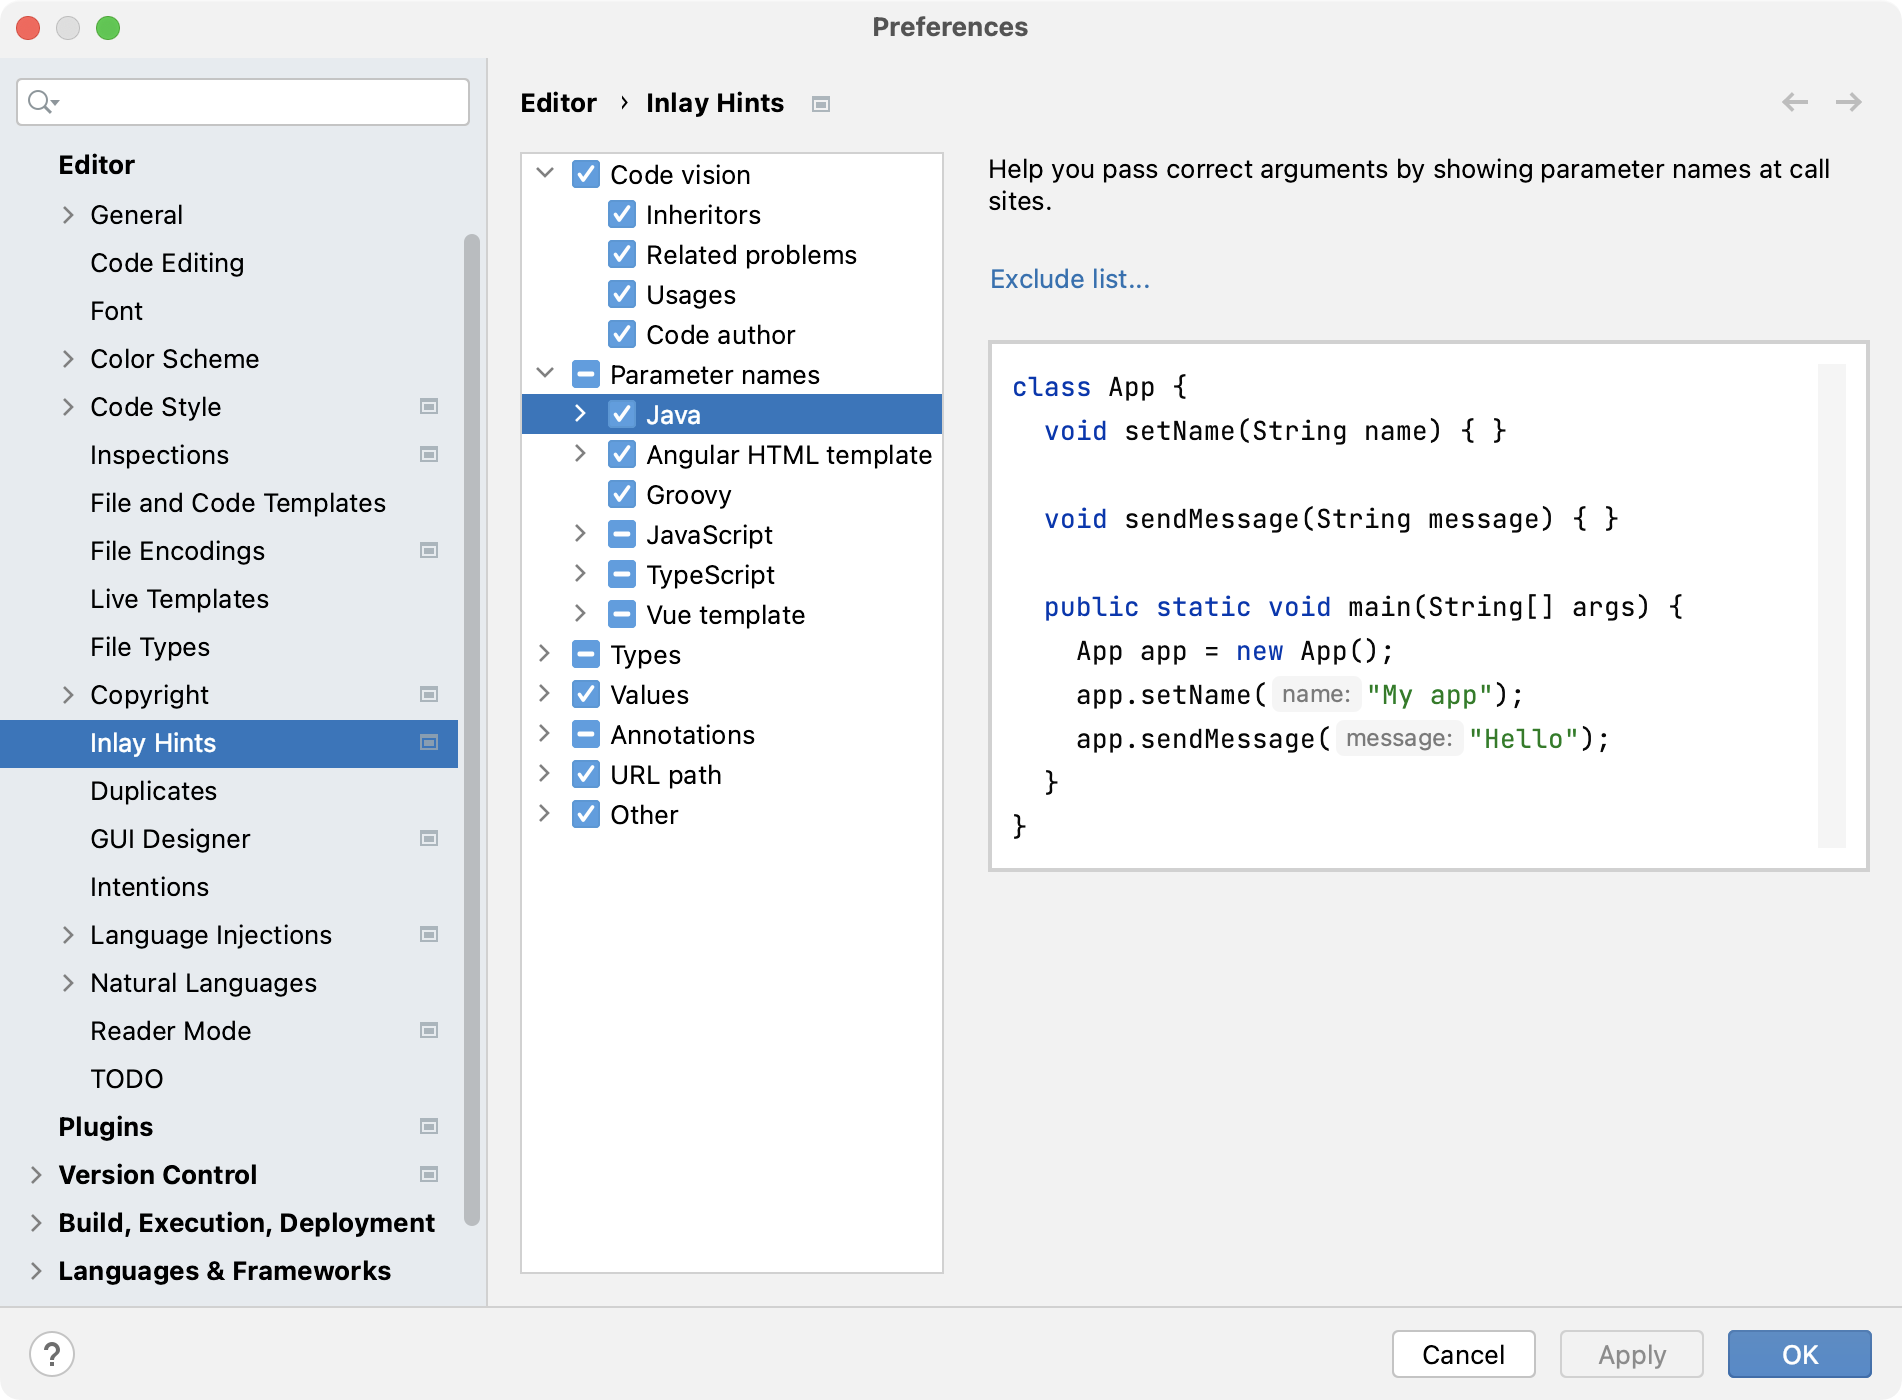Toggle the Angular HTML template checkbox

tap(622, 454)
